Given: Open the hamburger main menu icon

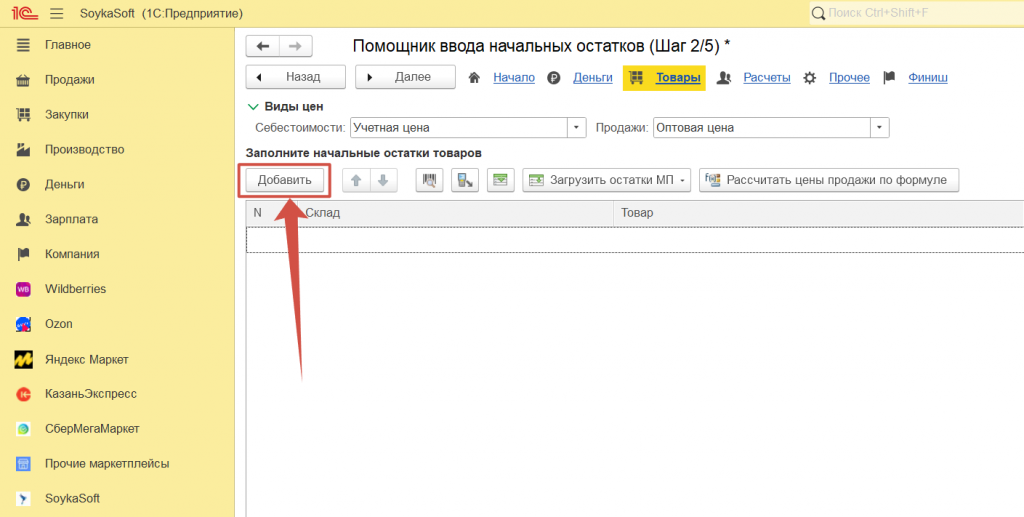Looking at the screenshot, I should pyautogui.click(x=56, y=13).
